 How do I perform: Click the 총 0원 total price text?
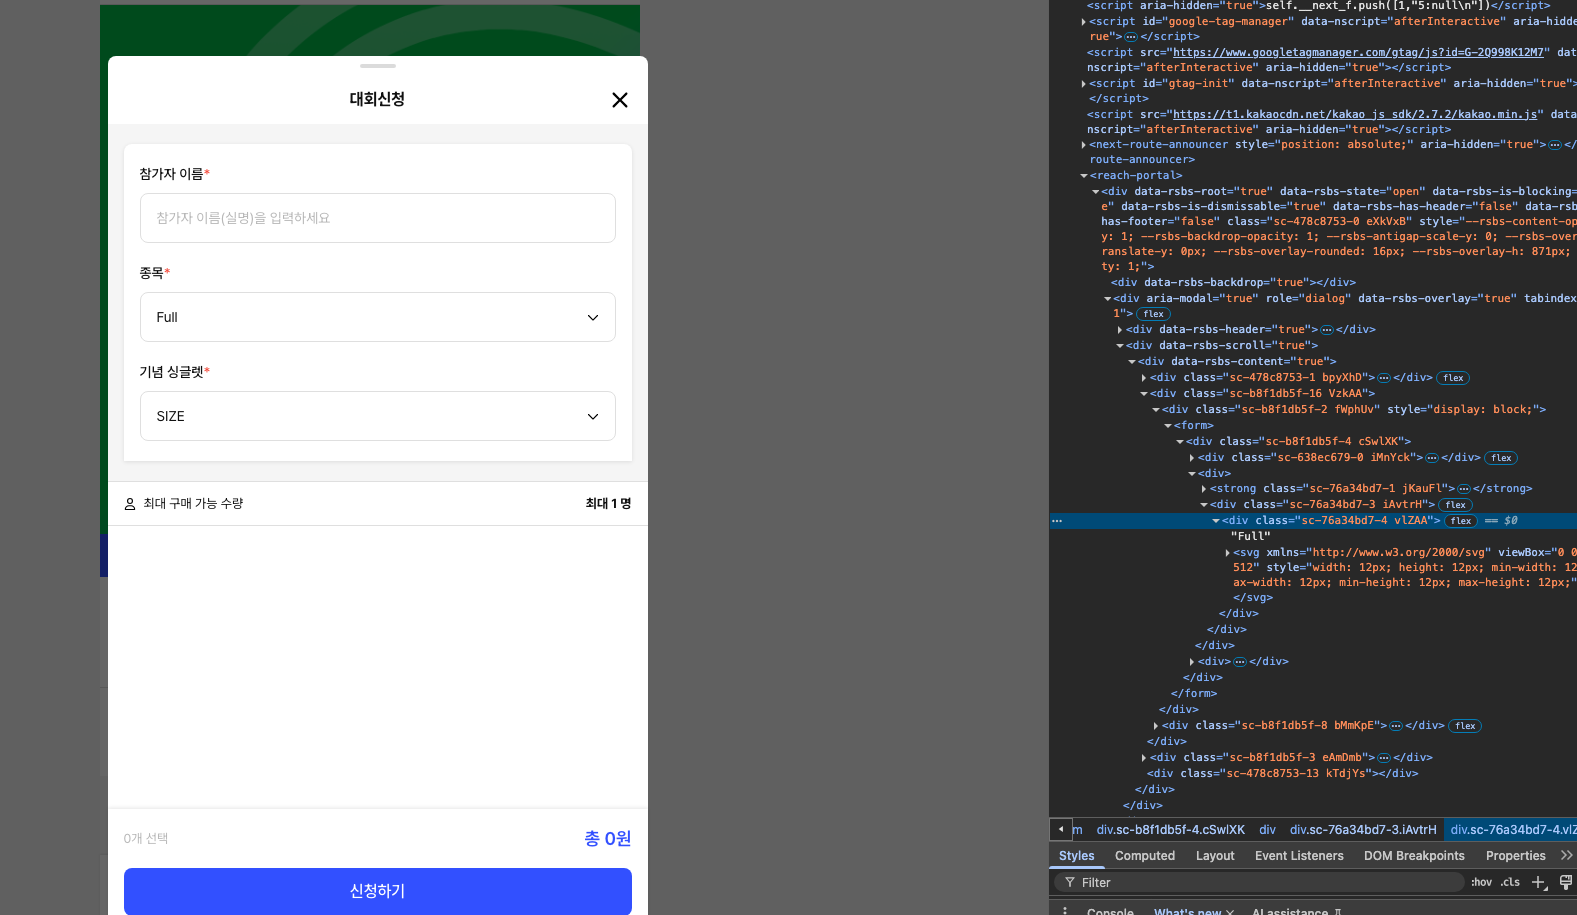(x=607, y=839)
